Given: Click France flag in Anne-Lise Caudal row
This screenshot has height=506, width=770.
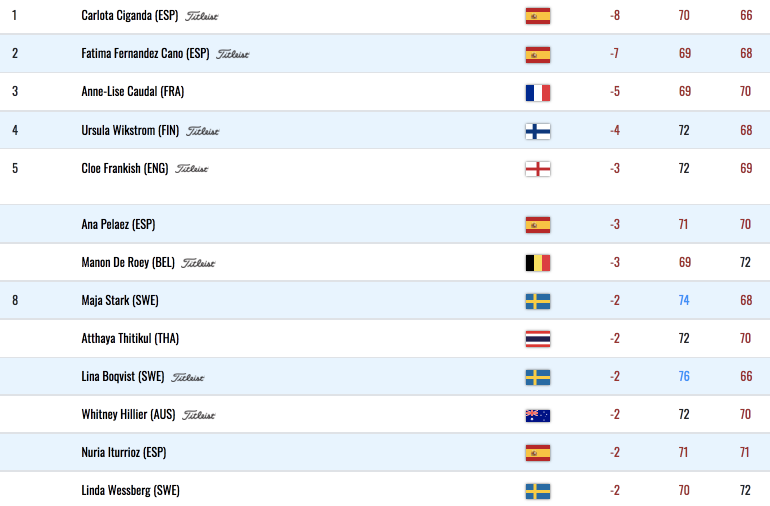Looking at the screenshot, I should click(x=538, y=92).
